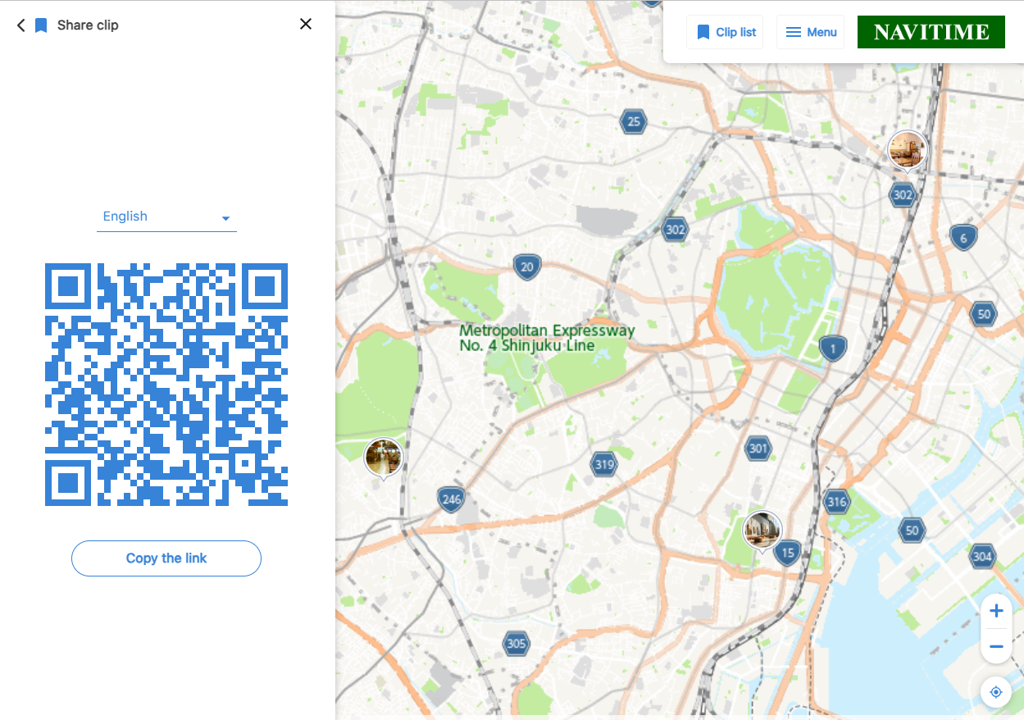
Task: Click route 6 shield on map
Action: click(963, 238)
